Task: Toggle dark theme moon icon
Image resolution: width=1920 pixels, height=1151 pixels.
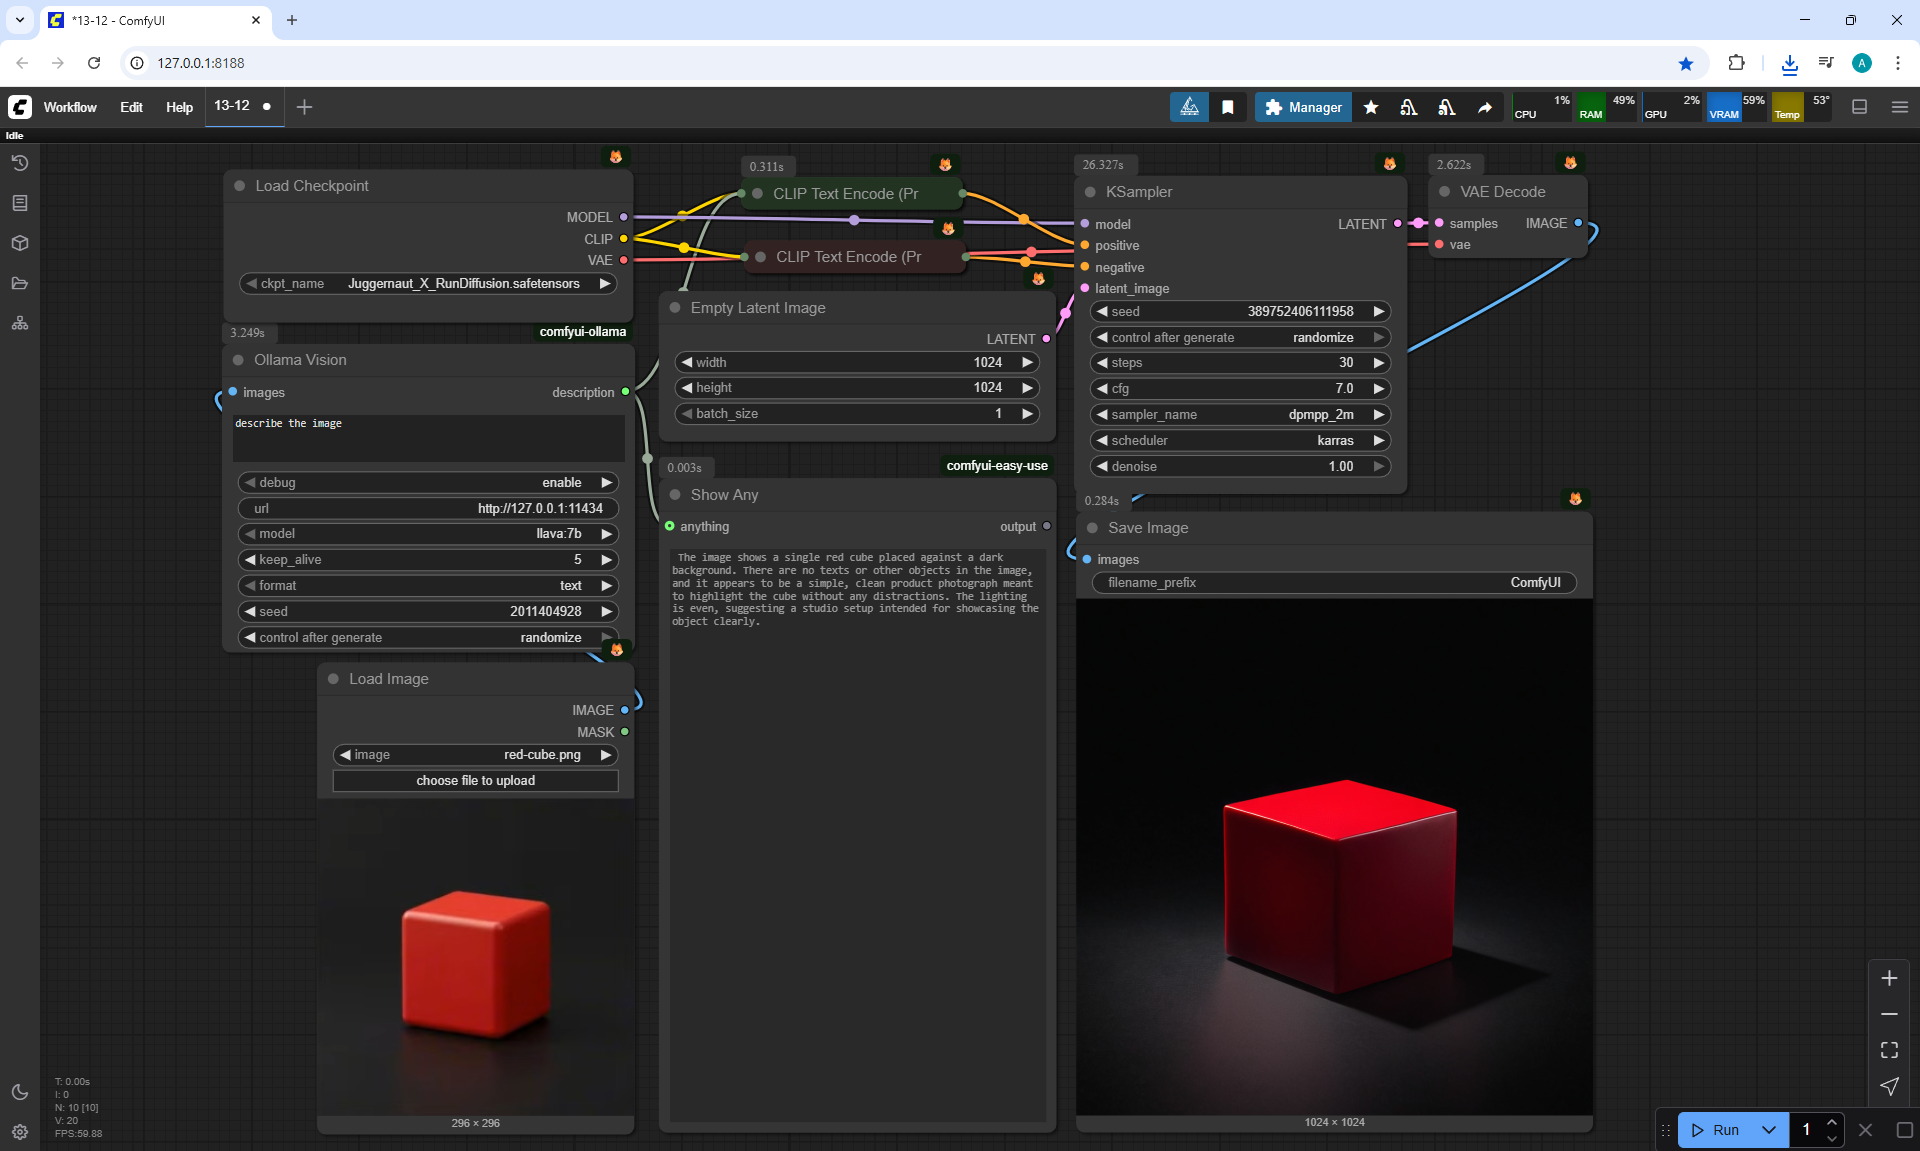Action: coord(19,1092)
